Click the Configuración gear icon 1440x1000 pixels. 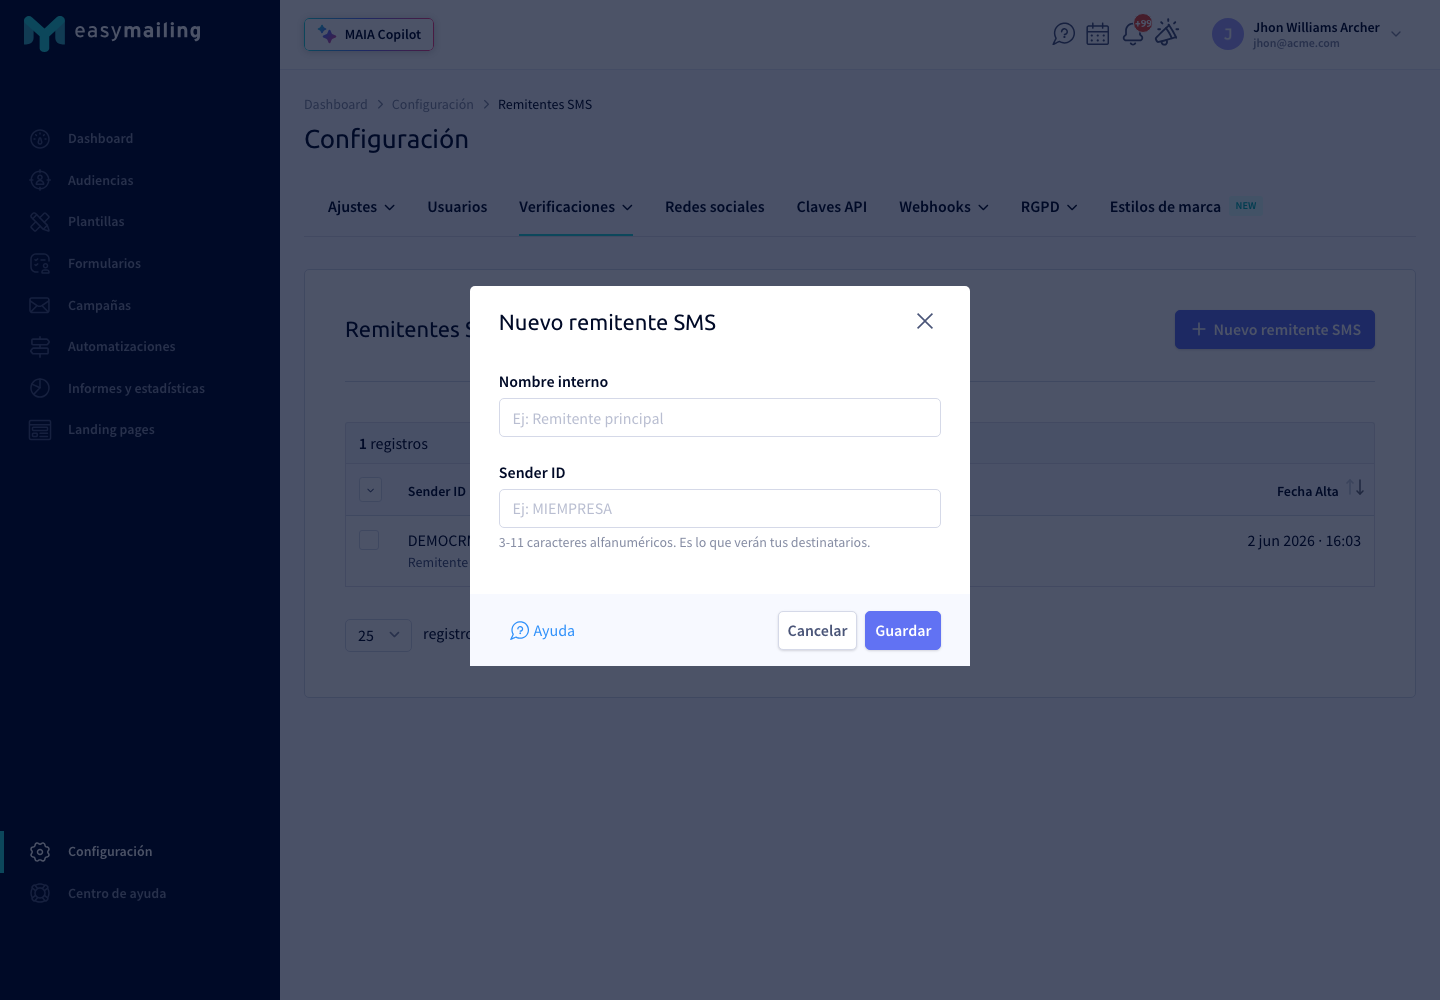(x=40, y=852)
